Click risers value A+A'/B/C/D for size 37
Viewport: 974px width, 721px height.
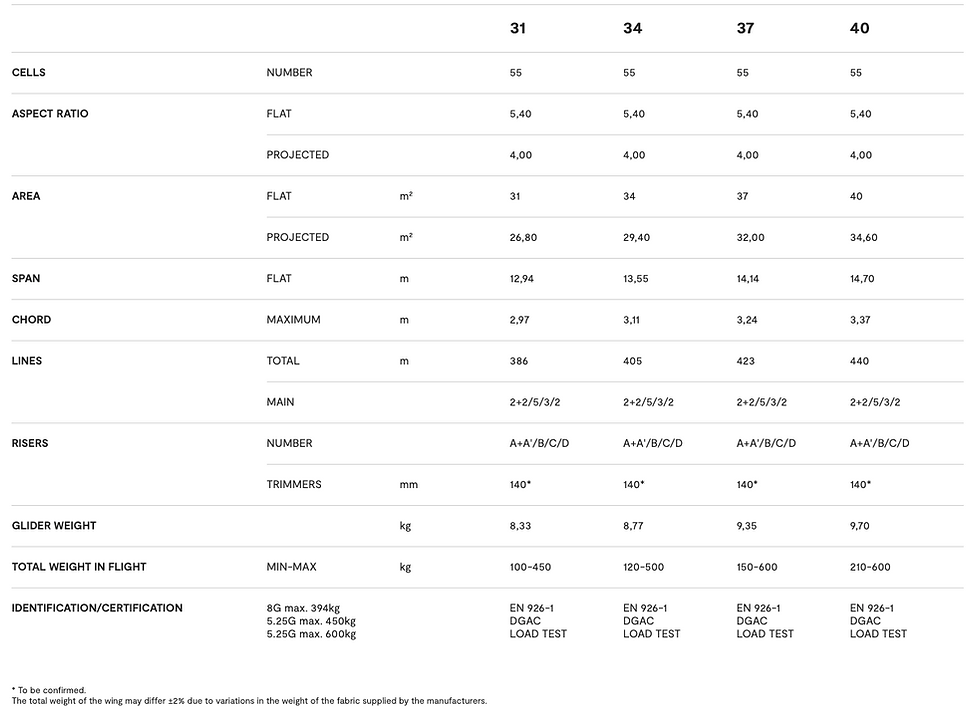tap(767, 443)
